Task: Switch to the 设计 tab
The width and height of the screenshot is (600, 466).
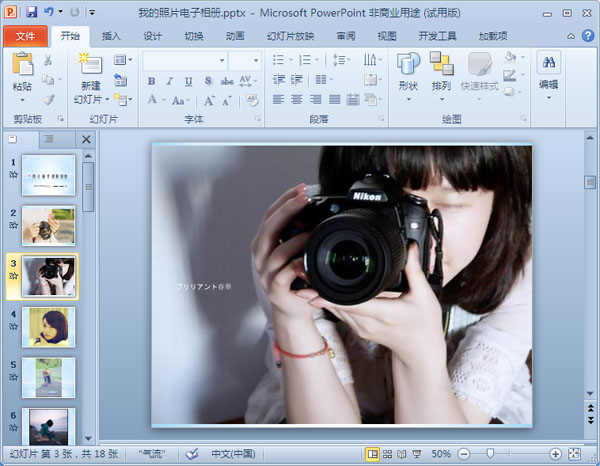Action: [x=152, y=36]
